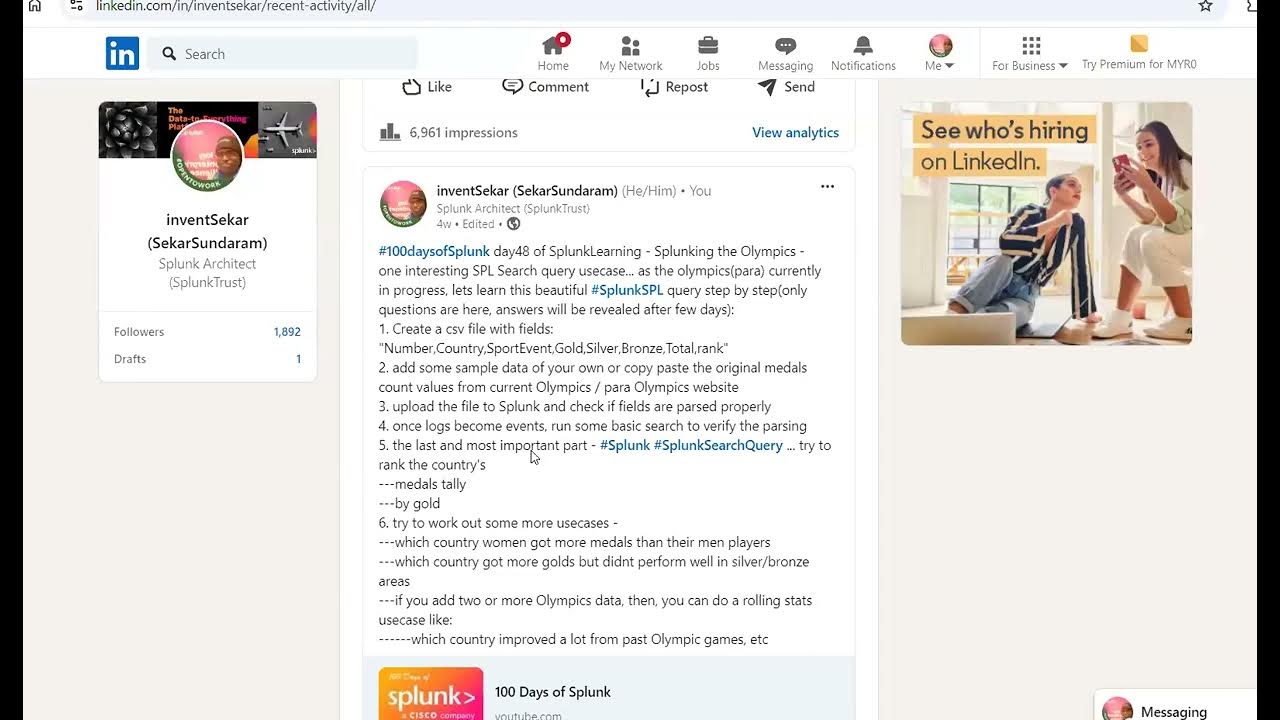The height and width of the screenshot is (720, 1280).
Task: Bookmark page with the star icon
Action: click(1205, 6)
